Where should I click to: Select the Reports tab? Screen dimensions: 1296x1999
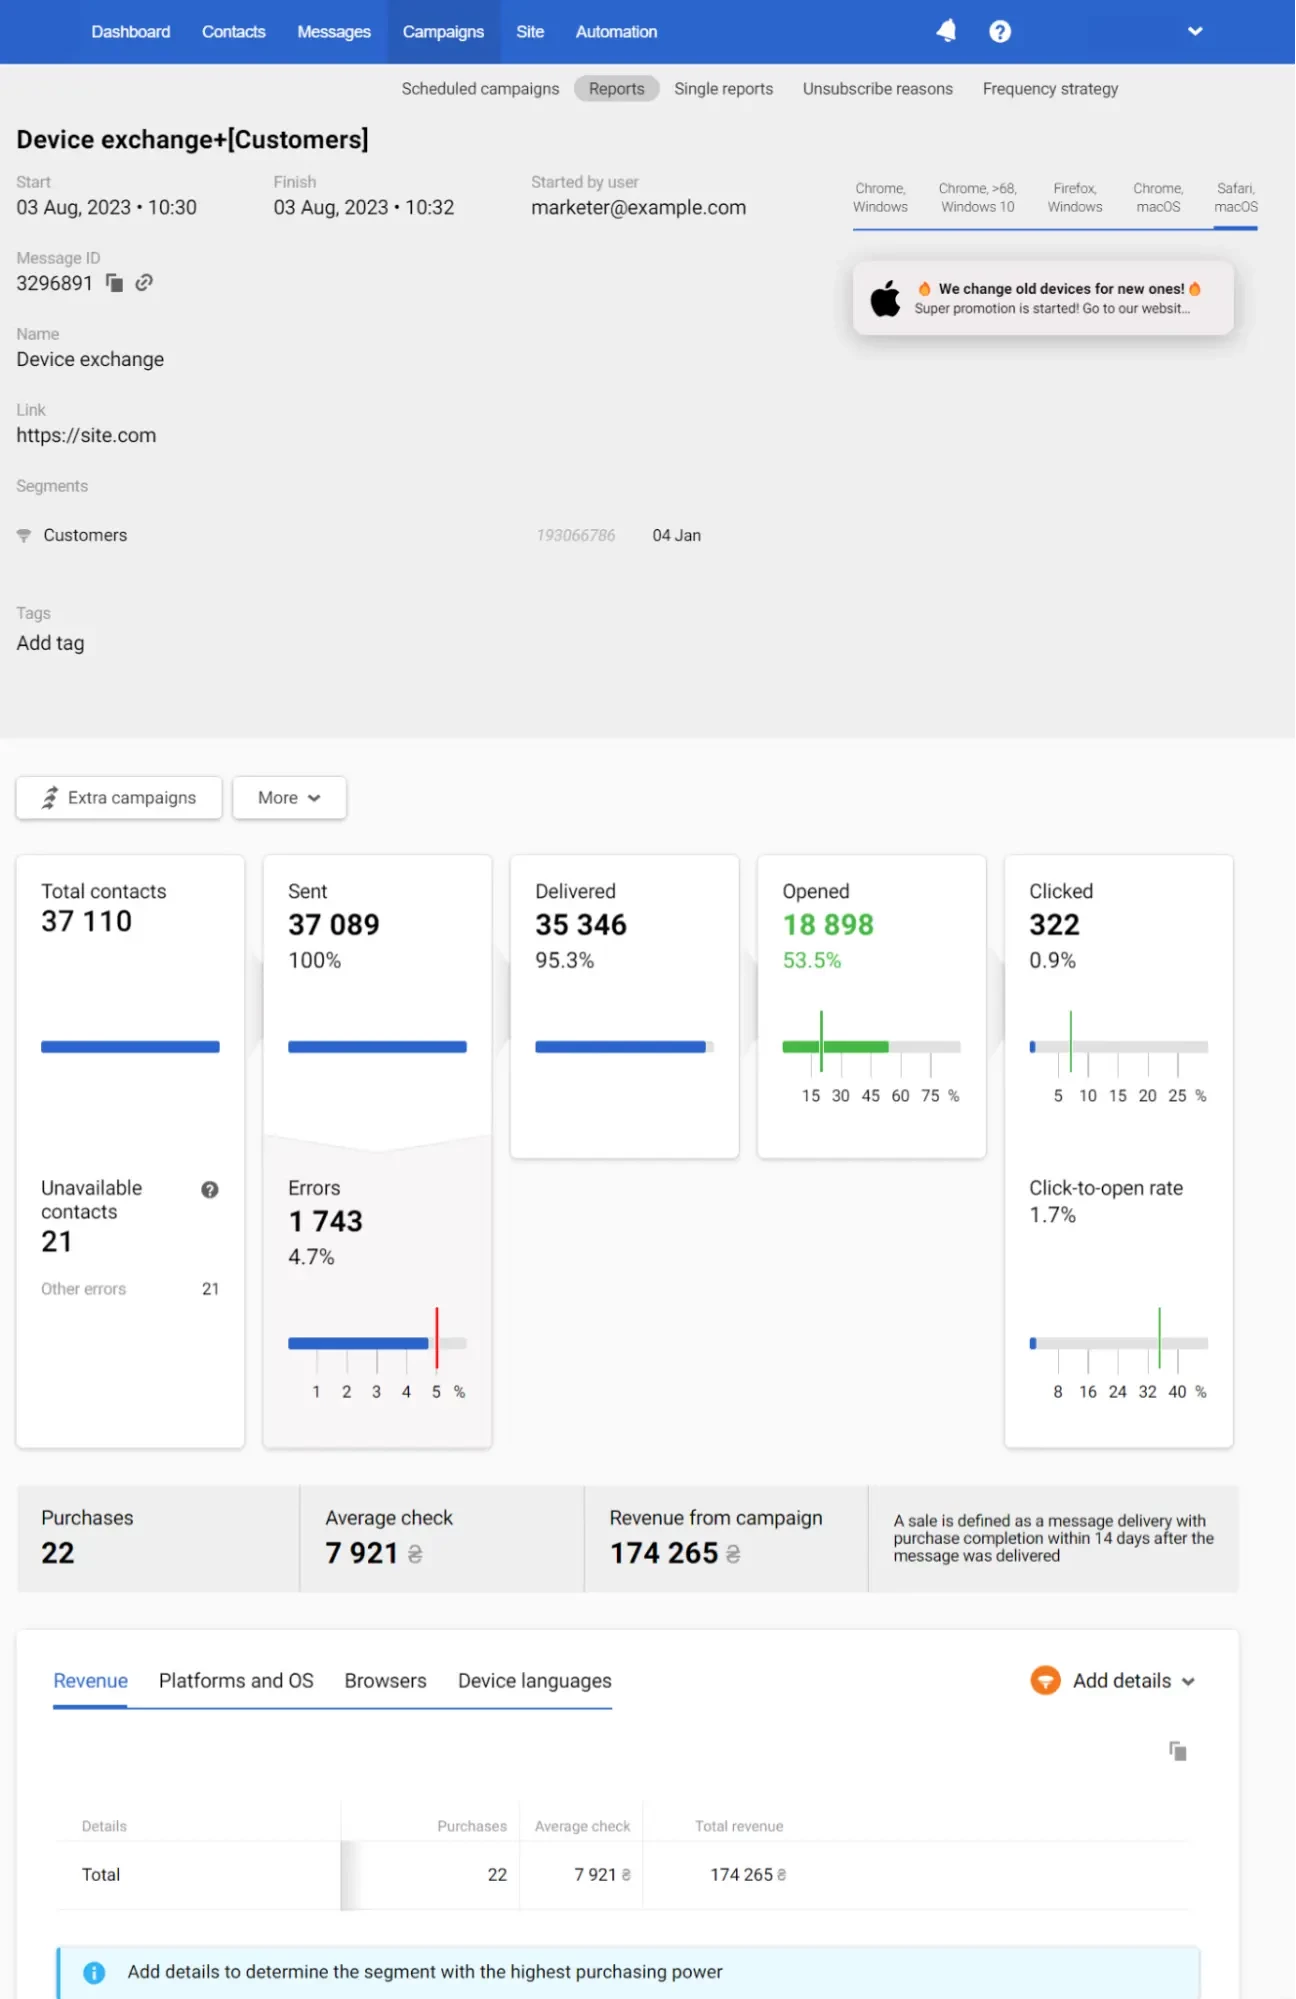(x=616, y=89)
